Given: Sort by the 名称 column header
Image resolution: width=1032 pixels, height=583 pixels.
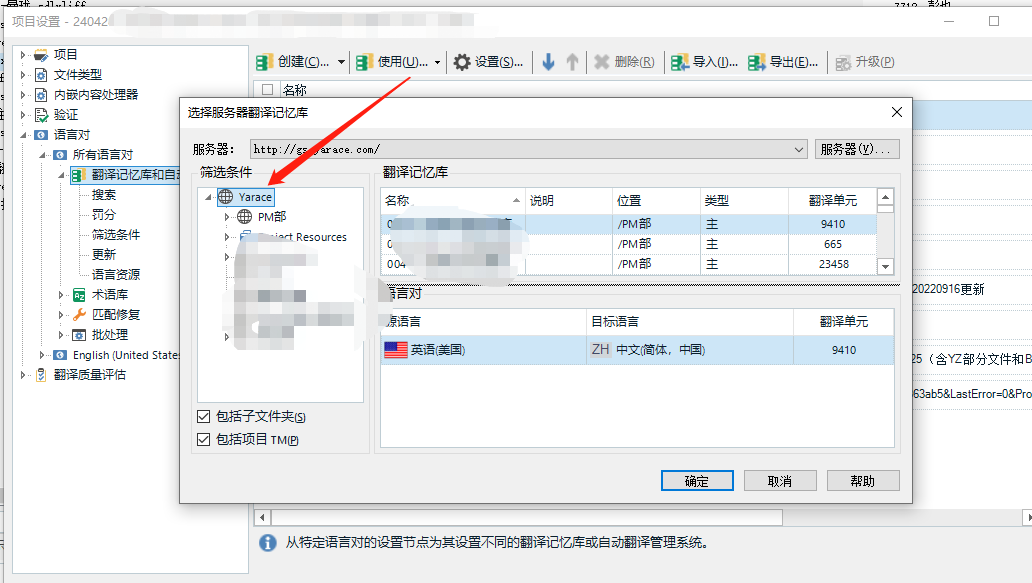Looking at the screenshot, I should 452,201.
